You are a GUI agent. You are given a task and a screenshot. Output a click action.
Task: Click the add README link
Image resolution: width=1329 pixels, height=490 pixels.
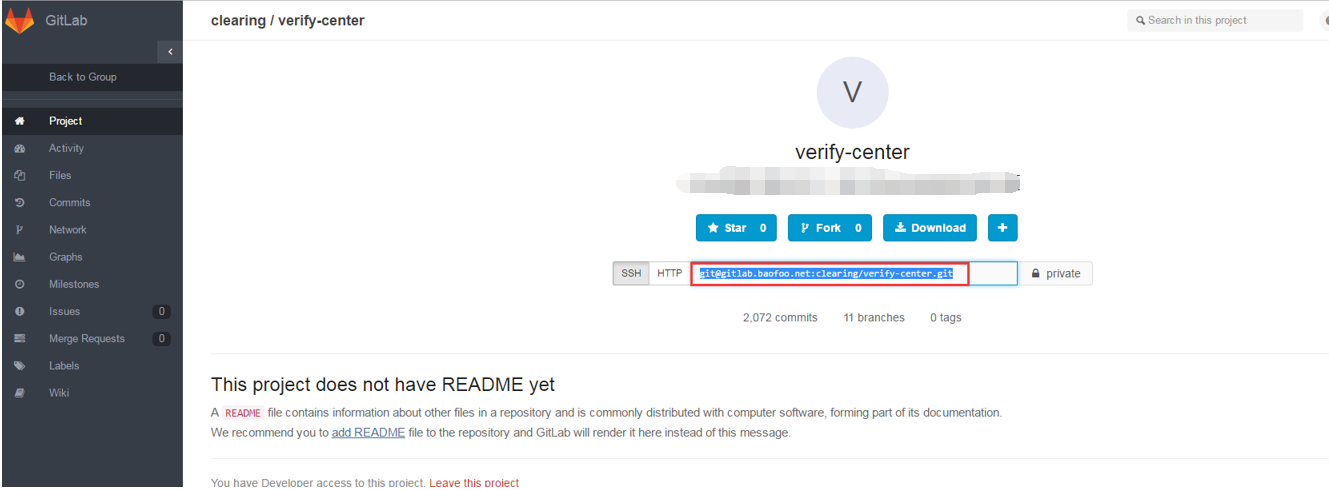pos(368,433)
